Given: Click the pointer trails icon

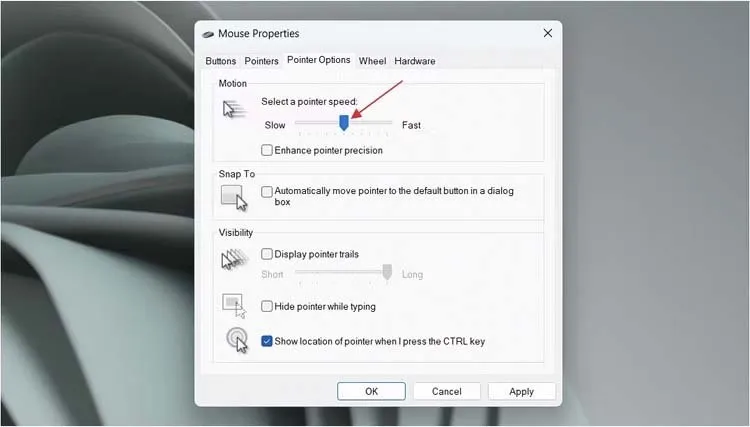Looking at the screenshot, I should [x=234, y=259].
